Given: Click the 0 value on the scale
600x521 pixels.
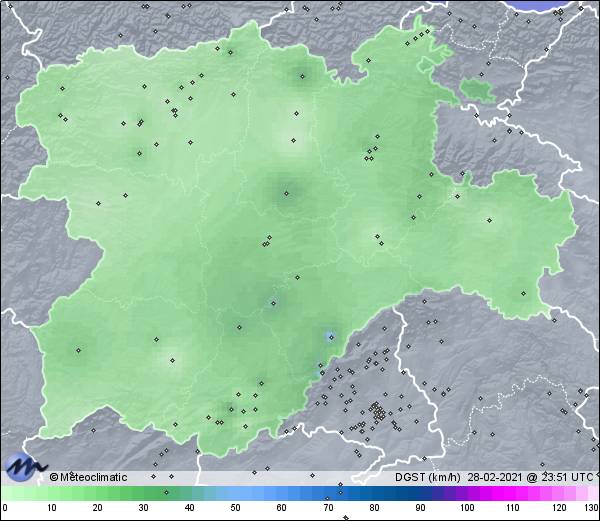Looking at the screenshot, I should (5, 508).
